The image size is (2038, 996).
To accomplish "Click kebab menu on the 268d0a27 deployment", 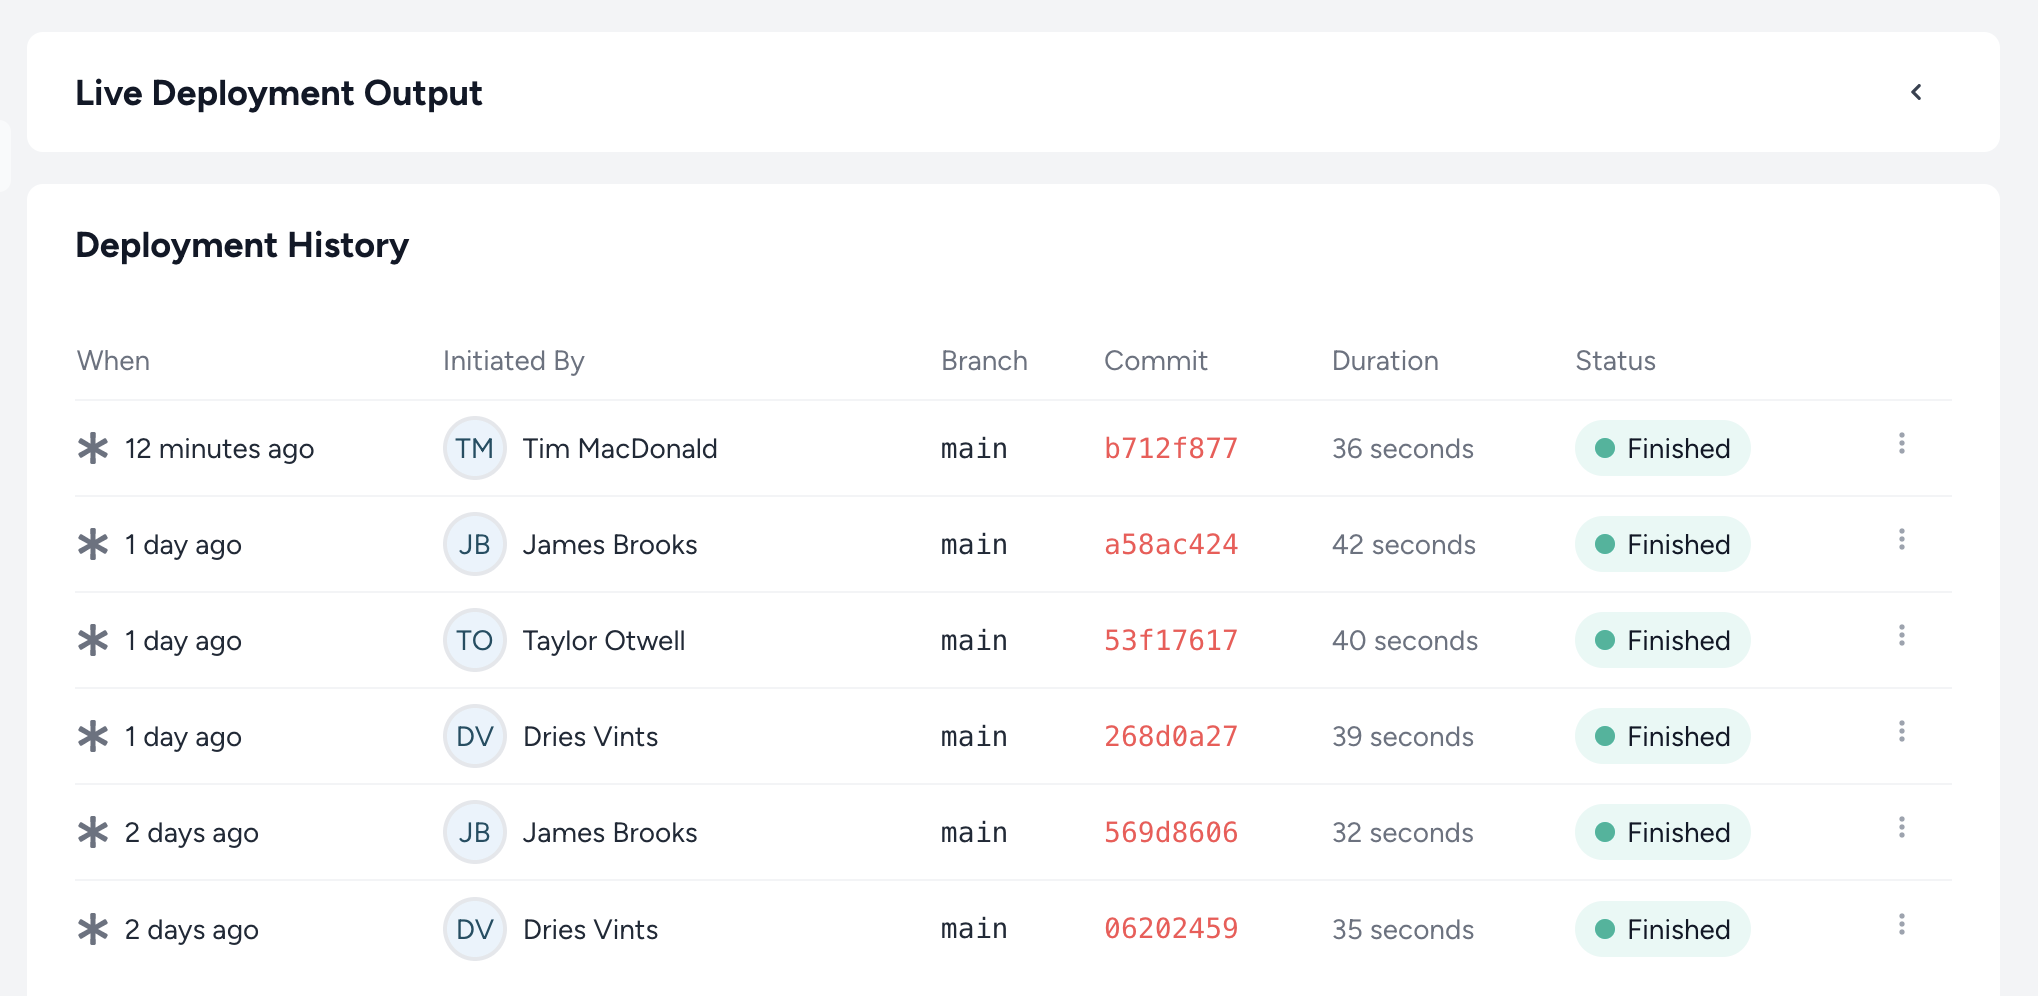I will (1901, 732).
